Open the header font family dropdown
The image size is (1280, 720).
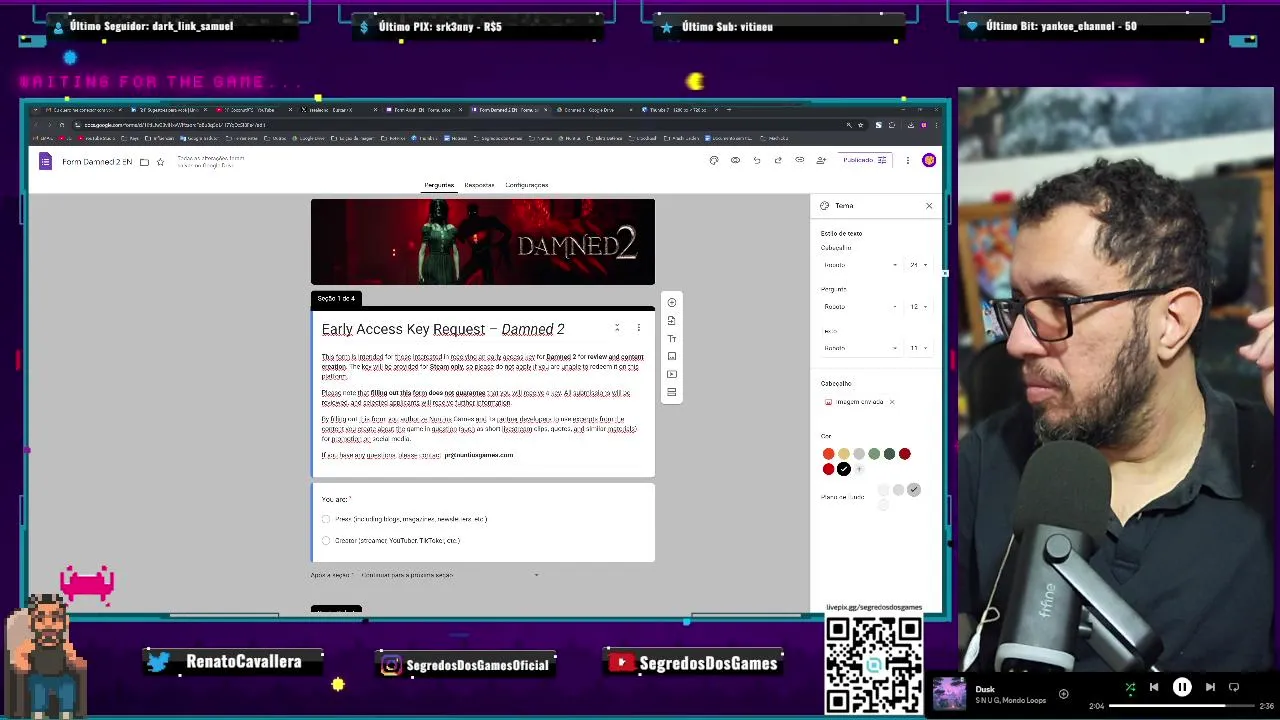pos(860,265)
